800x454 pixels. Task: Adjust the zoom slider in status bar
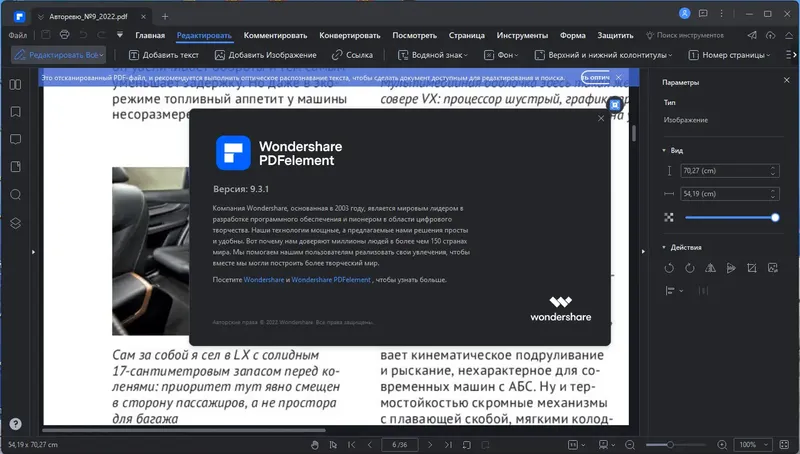(x=677, y=445)
